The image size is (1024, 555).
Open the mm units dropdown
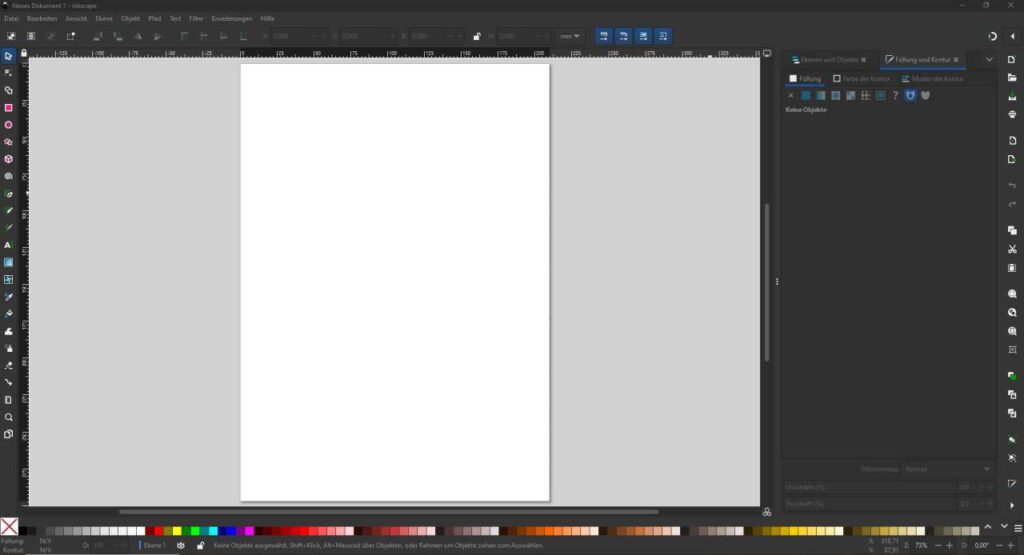pos(570,37)
